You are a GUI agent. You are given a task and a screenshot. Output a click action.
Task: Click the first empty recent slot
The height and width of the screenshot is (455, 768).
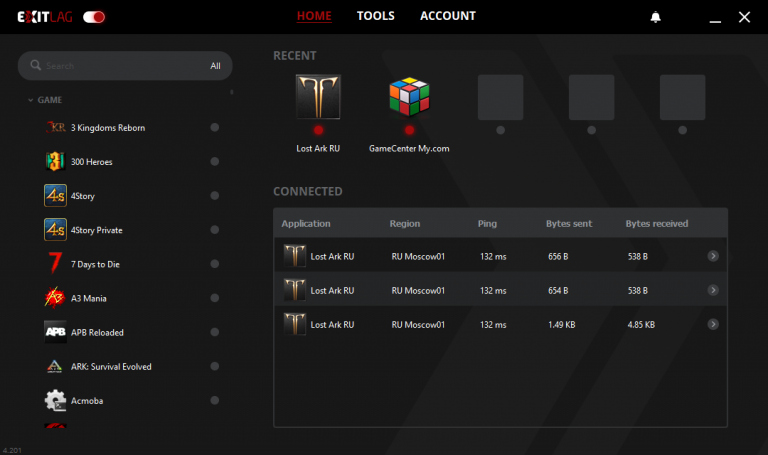coord(500,97)
